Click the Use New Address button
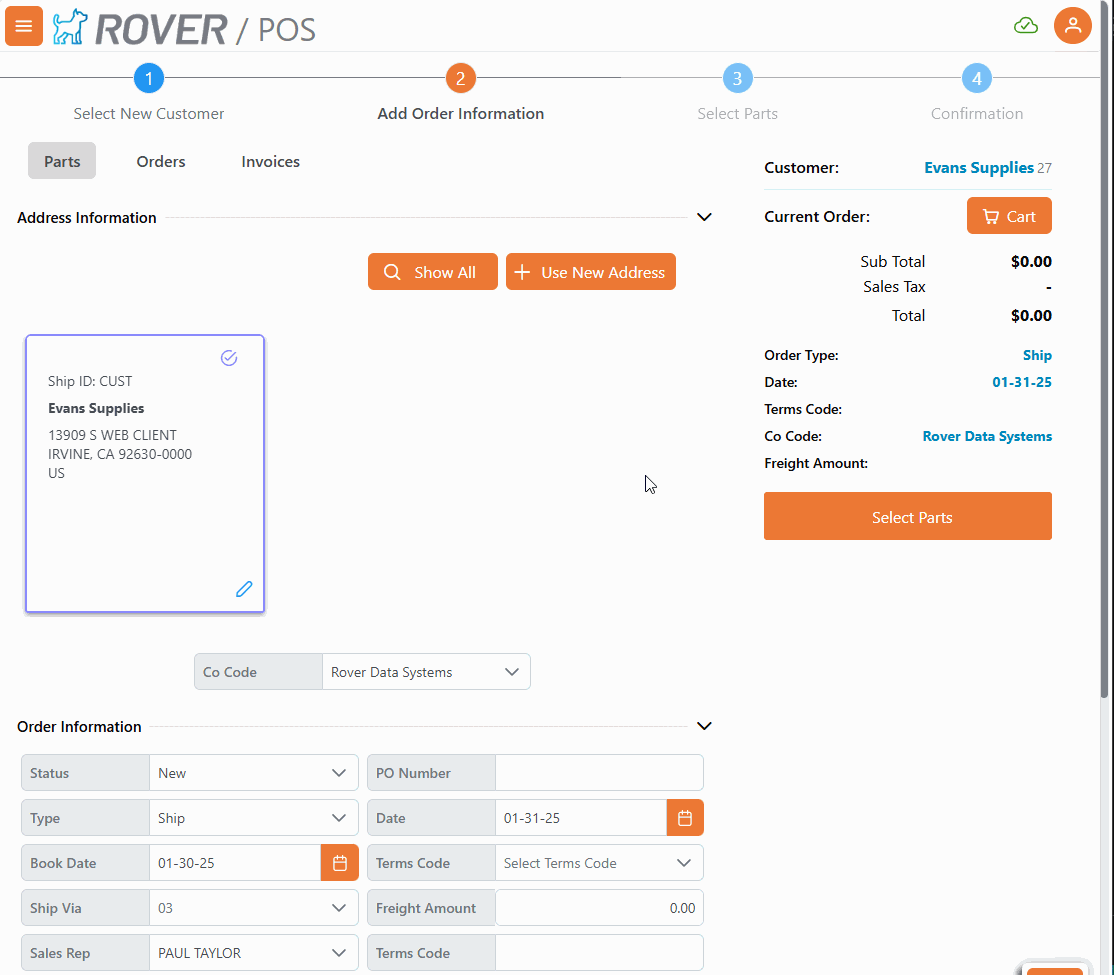The image size is (1114, 975). tap(590, 272)
